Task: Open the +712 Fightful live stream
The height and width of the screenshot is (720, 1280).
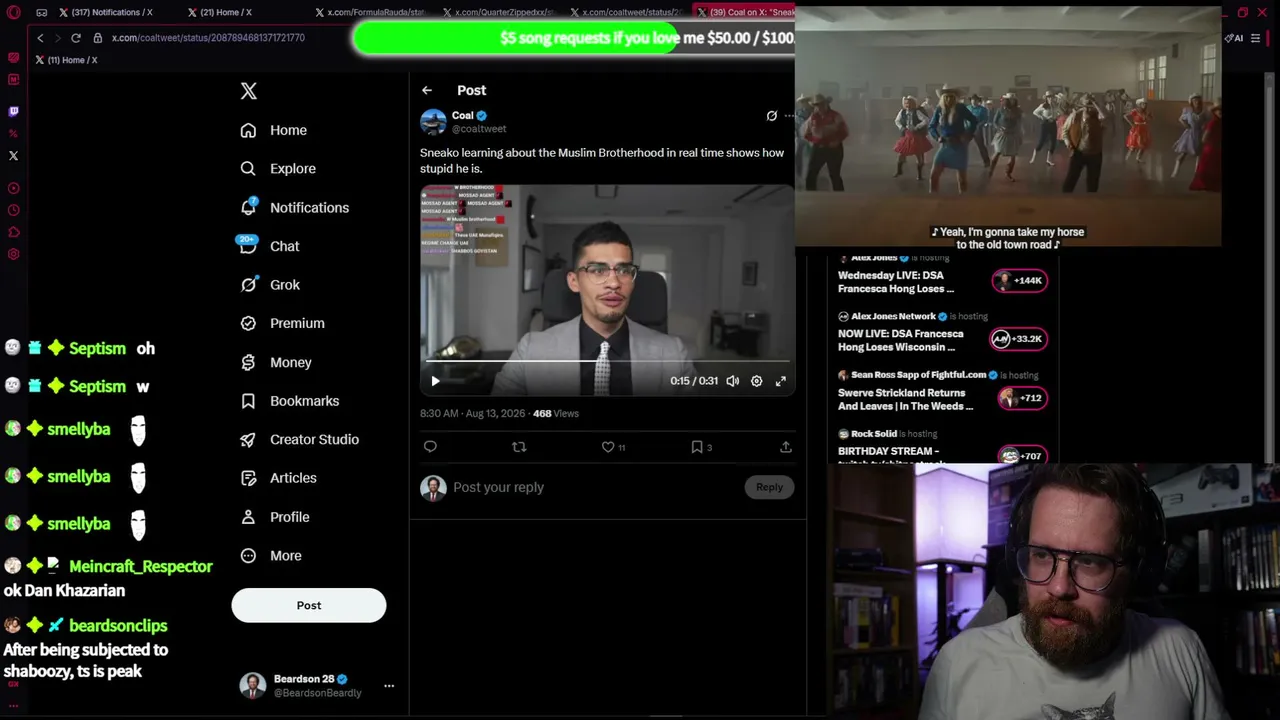Action: (1021, 398)
